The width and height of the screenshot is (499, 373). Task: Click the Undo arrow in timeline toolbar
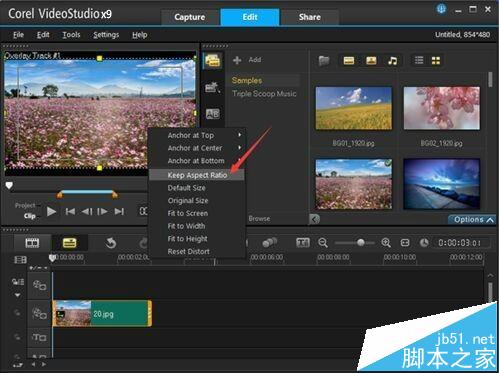[110, 243]
